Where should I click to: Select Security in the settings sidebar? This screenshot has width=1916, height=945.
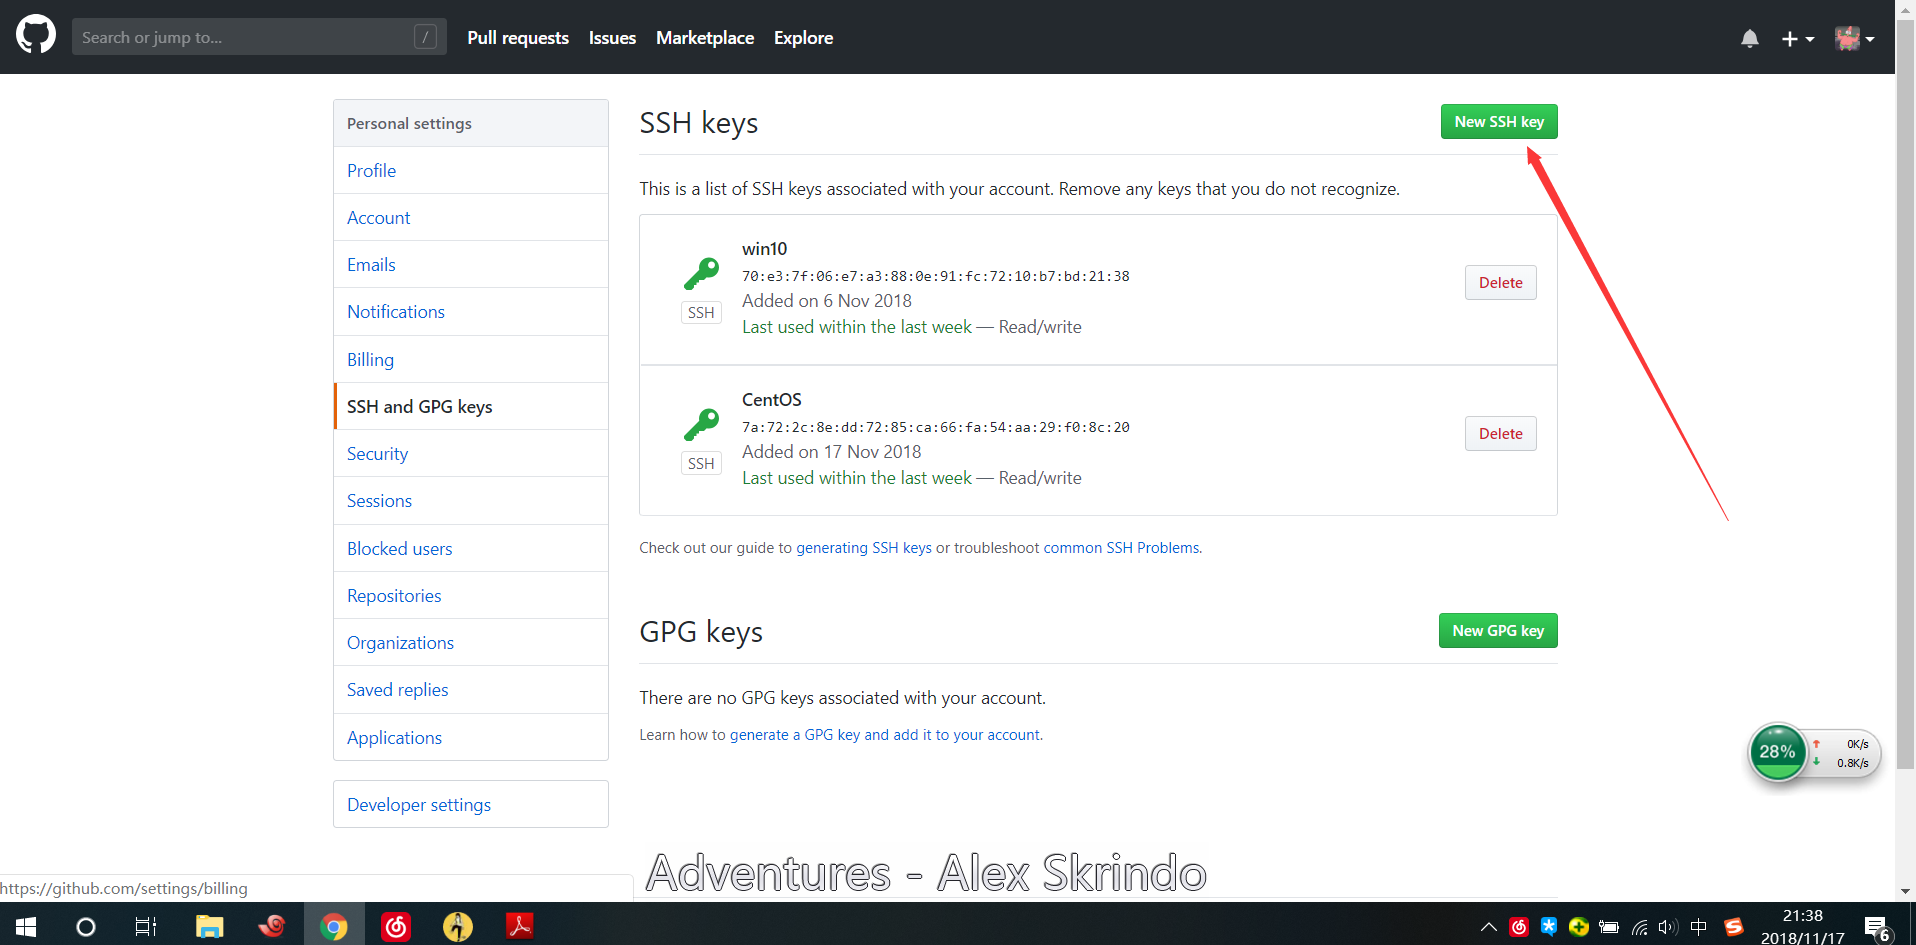[377, 454]
